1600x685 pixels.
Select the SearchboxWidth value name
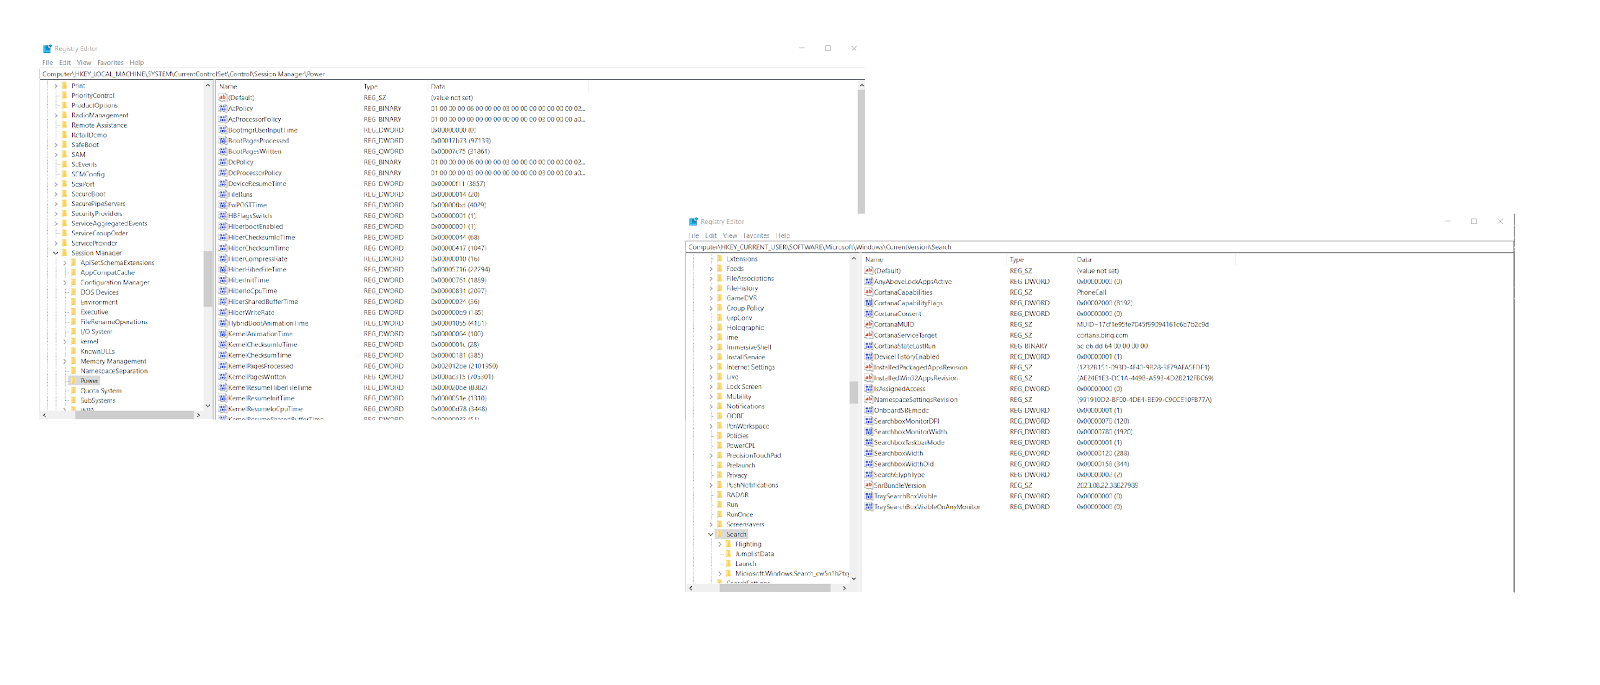pyautogui.click(x=898, y=453)
